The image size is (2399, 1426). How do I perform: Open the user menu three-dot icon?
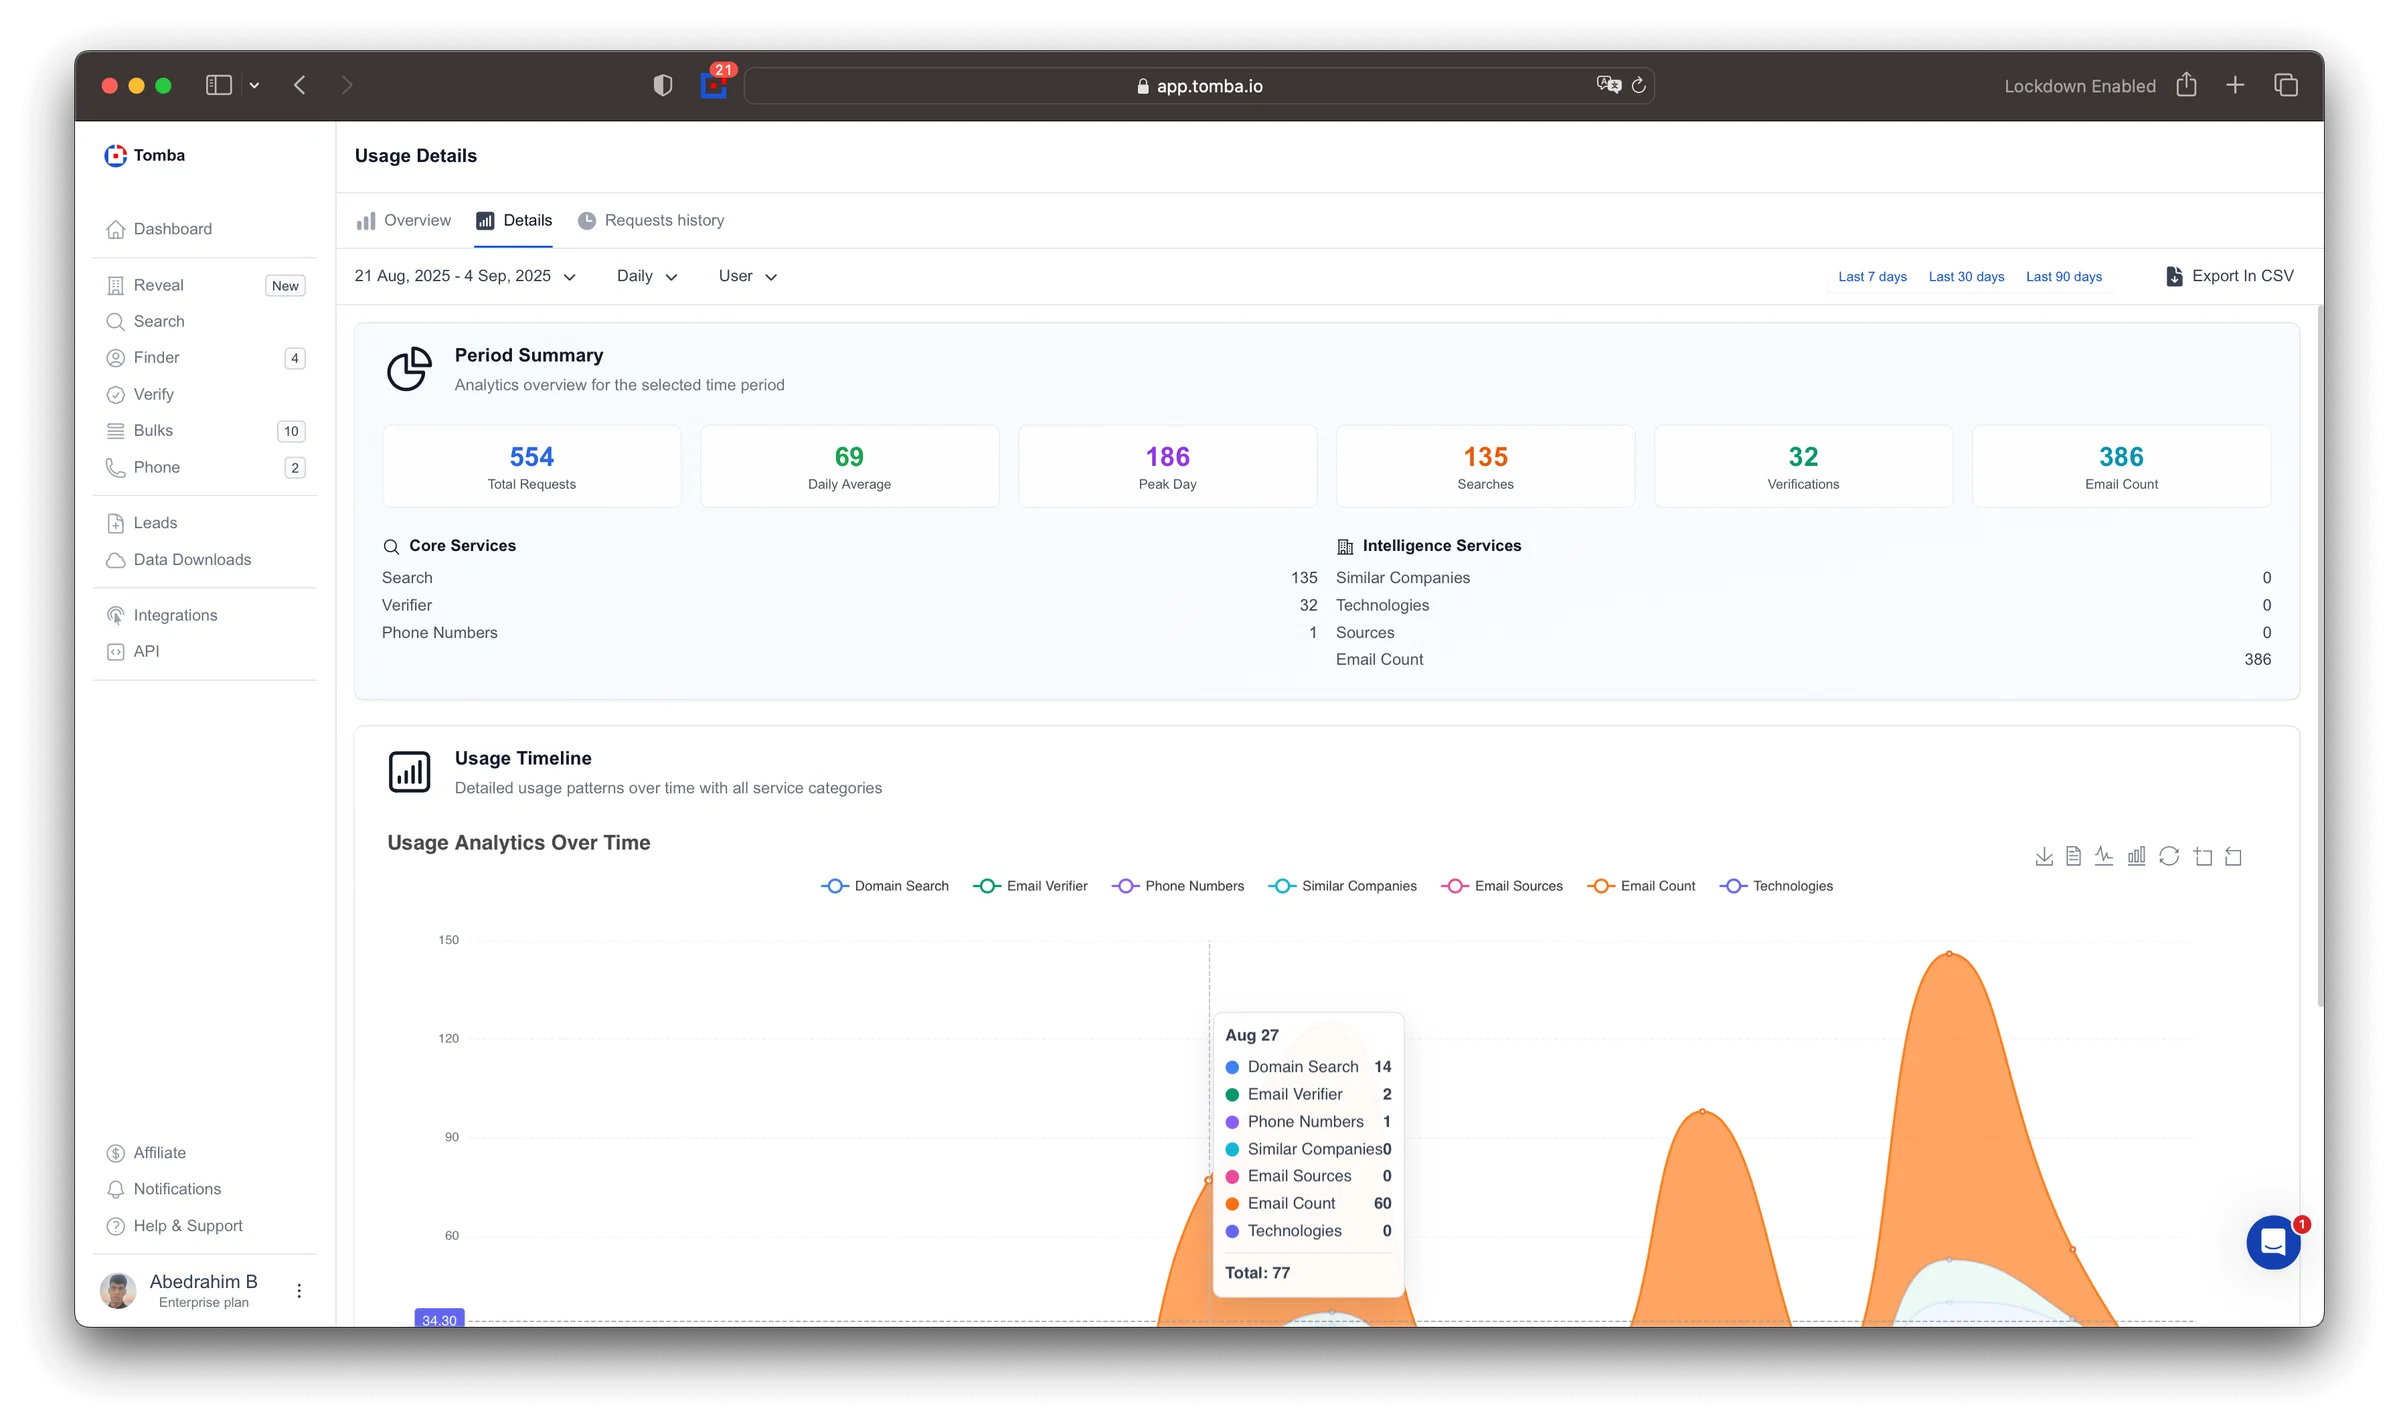click(299, 1291)
